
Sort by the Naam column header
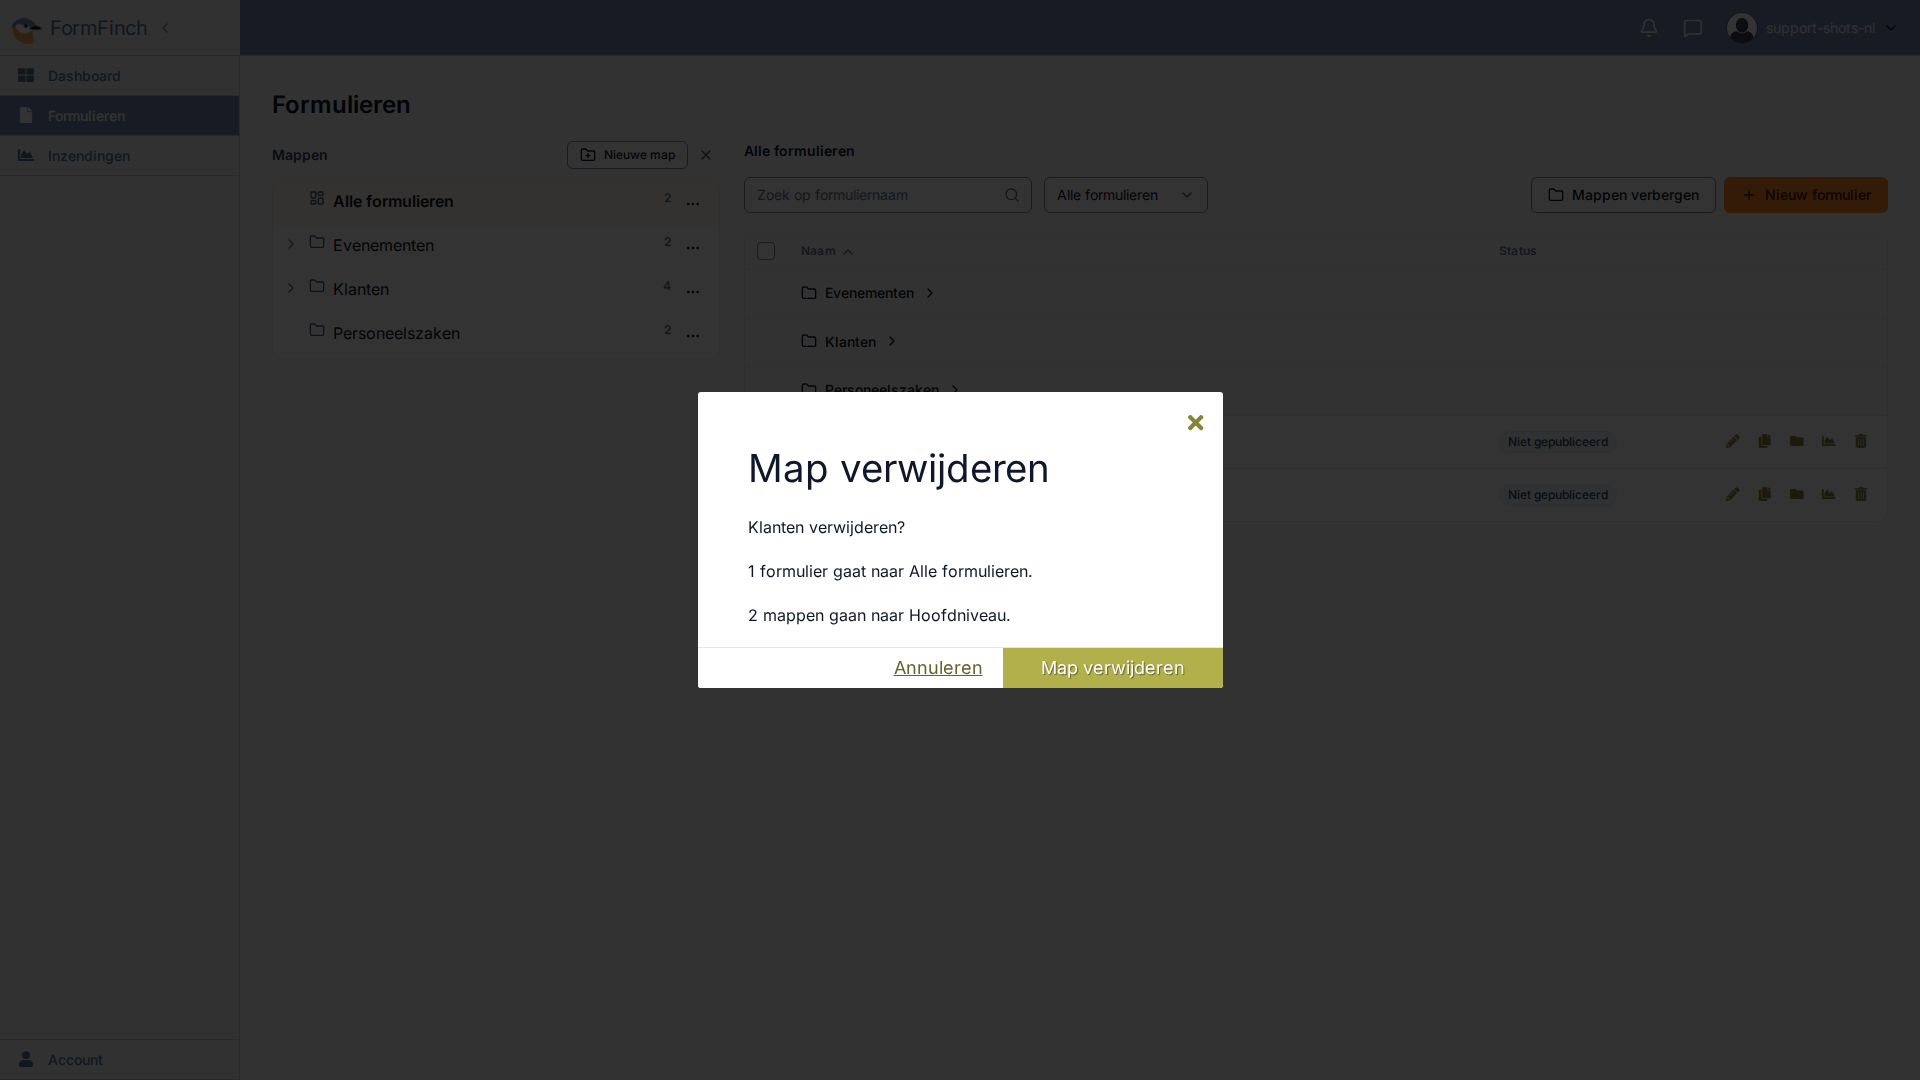pyautogui.click(x=827, y=251)
